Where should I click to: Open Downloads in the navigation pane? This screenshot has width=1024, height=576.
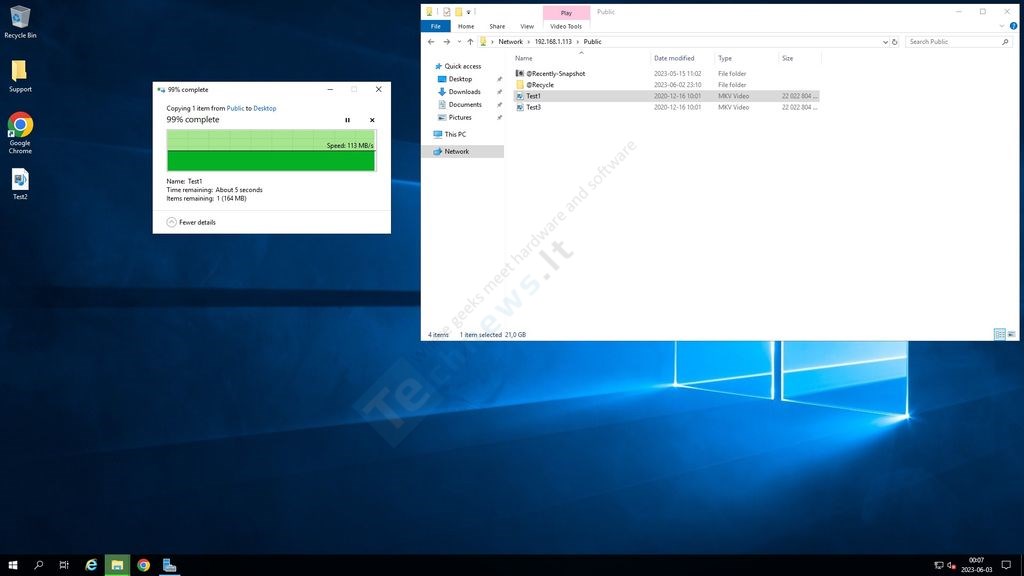(464, 92)
